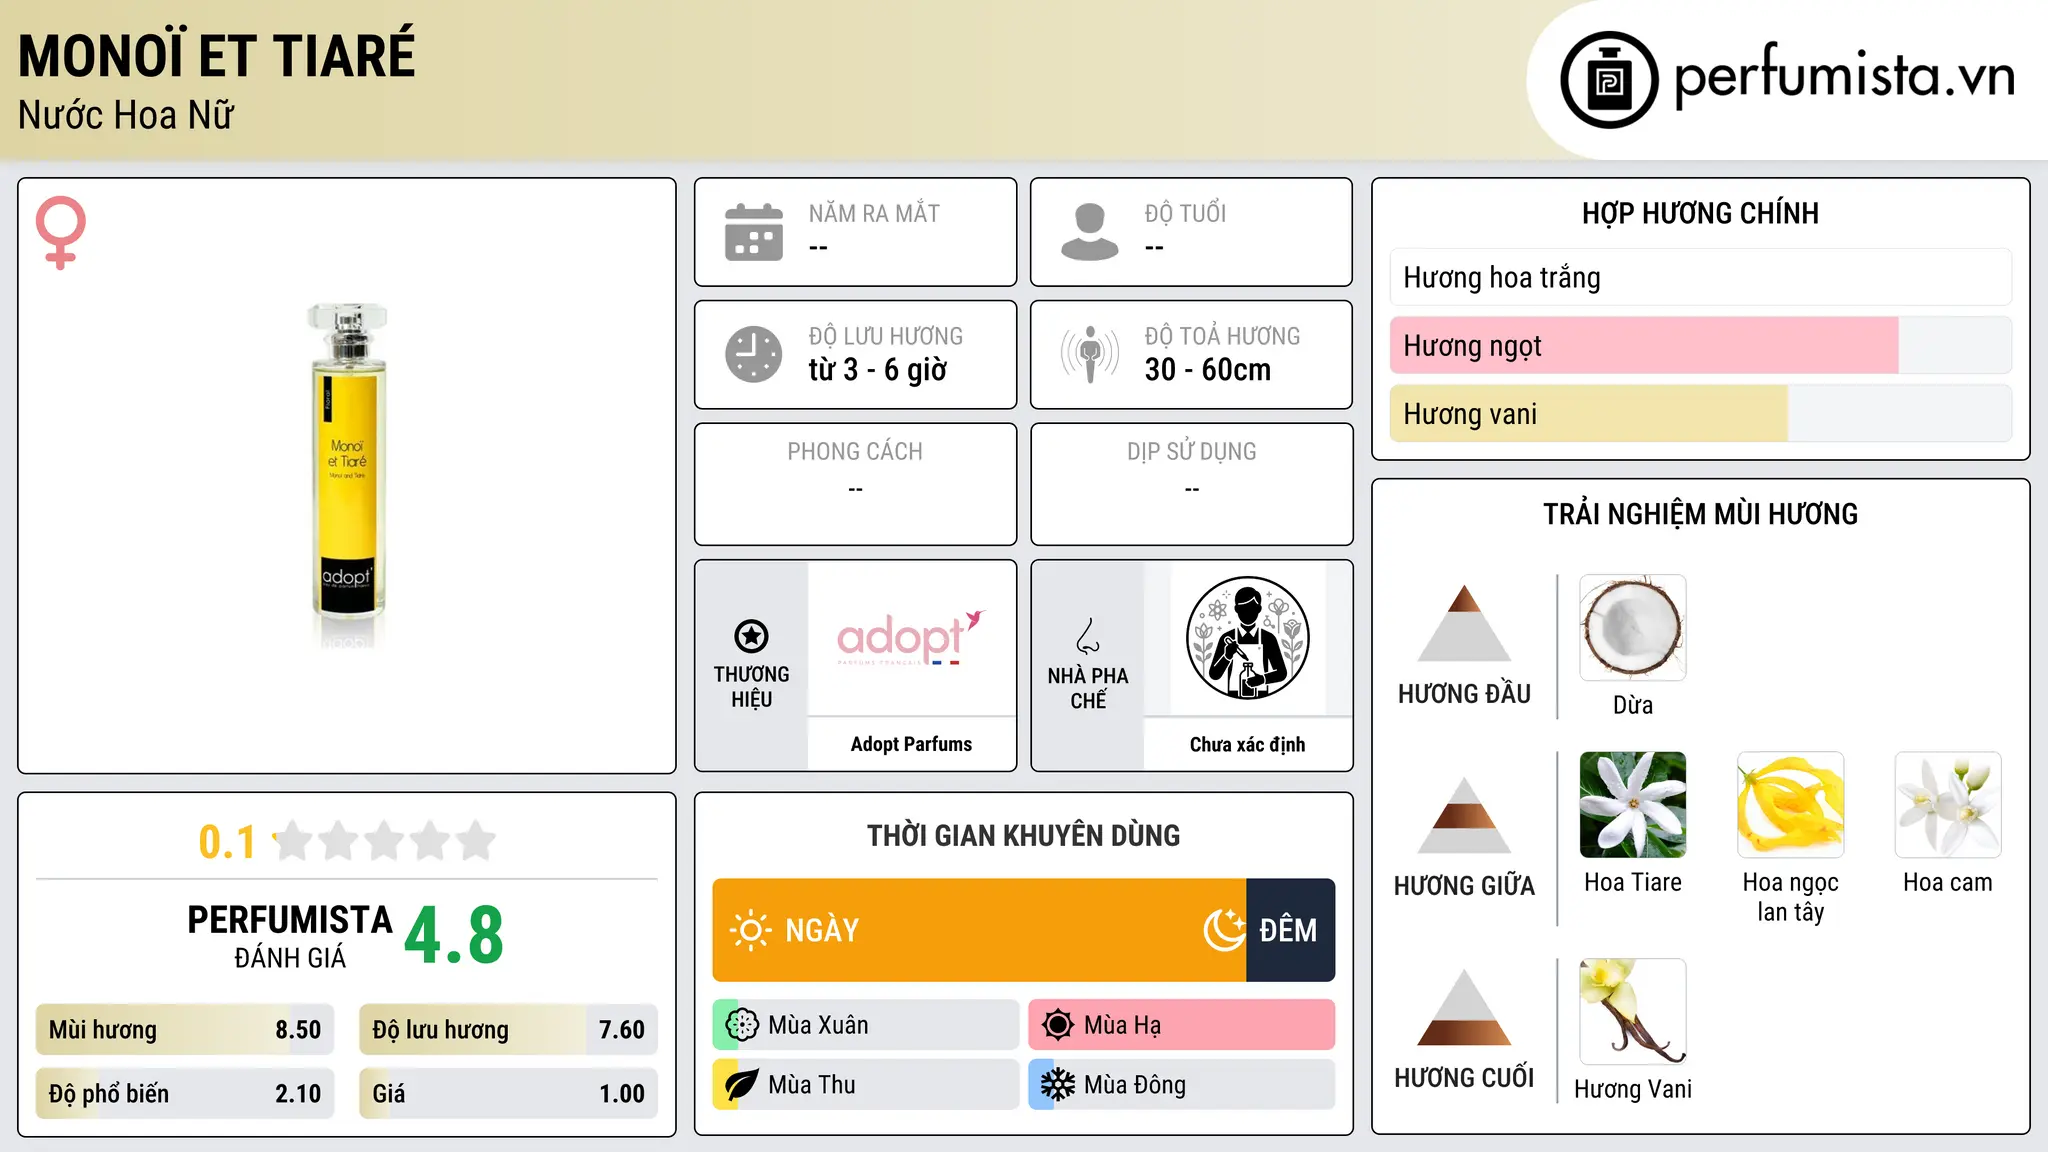Click the Hương vani accord bar

[x=1701, y=413]
